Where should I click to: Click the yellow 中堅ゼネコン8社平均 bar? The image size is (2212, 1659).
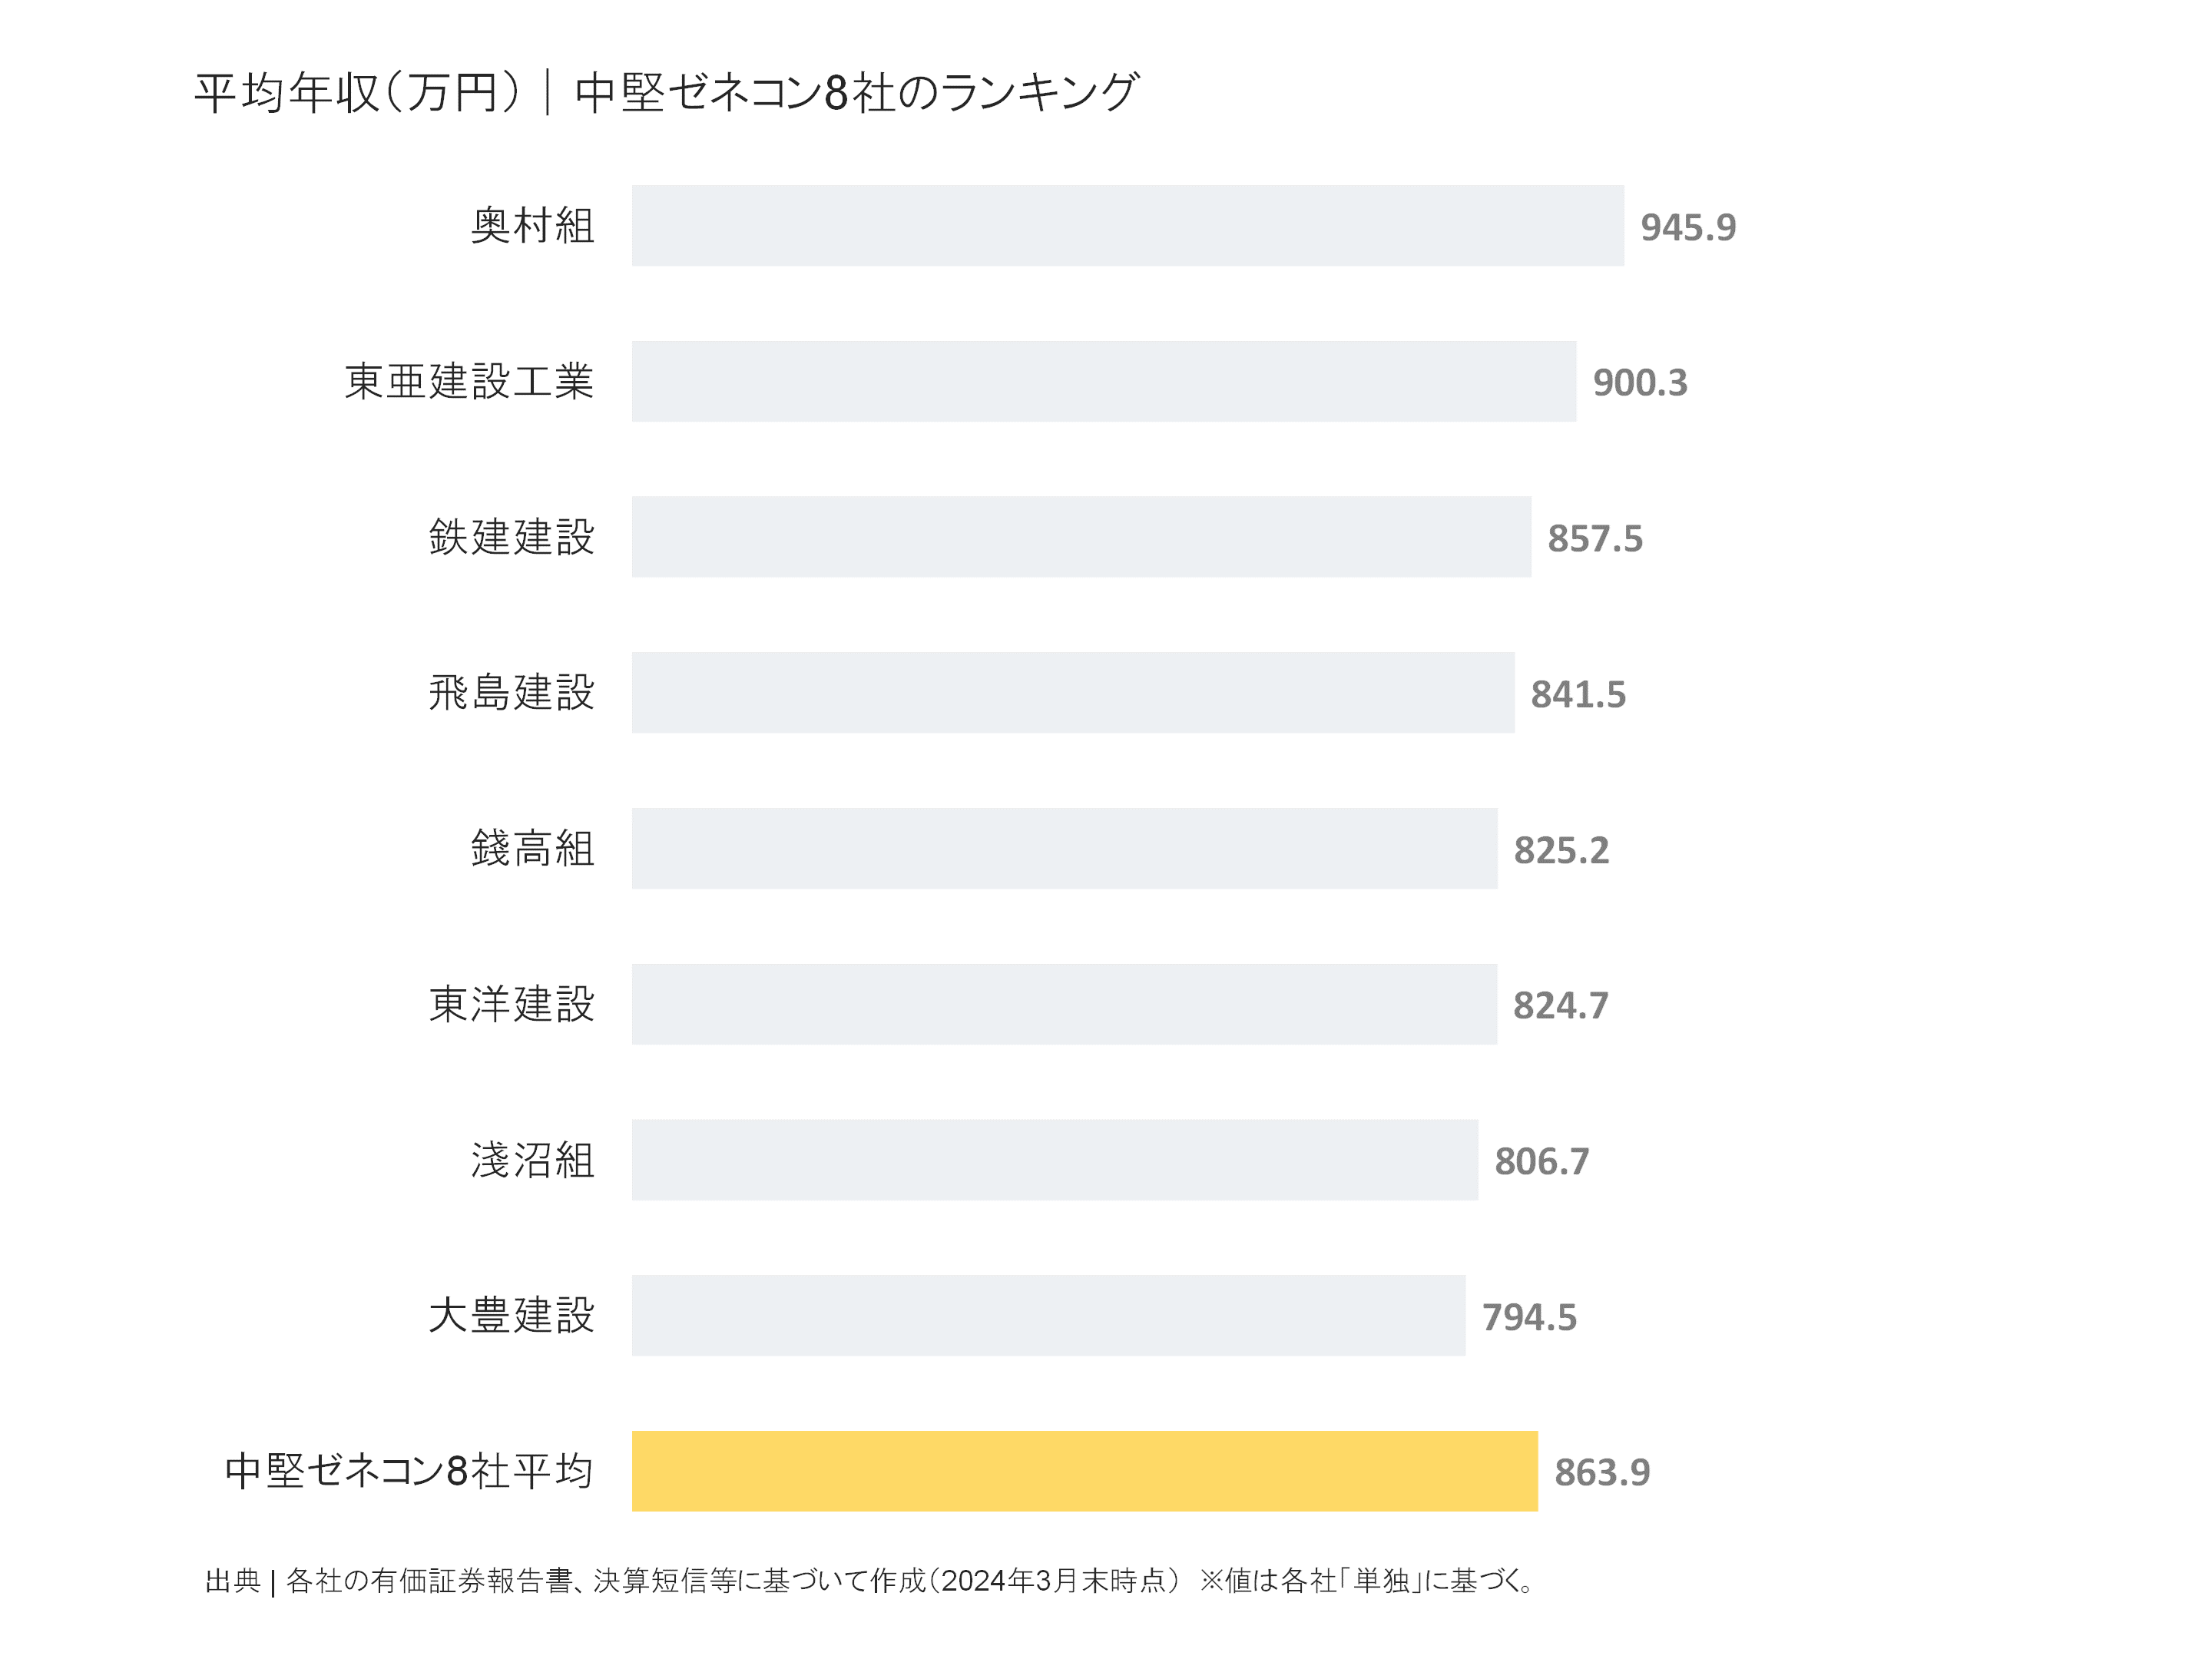click(1084, 1471)
